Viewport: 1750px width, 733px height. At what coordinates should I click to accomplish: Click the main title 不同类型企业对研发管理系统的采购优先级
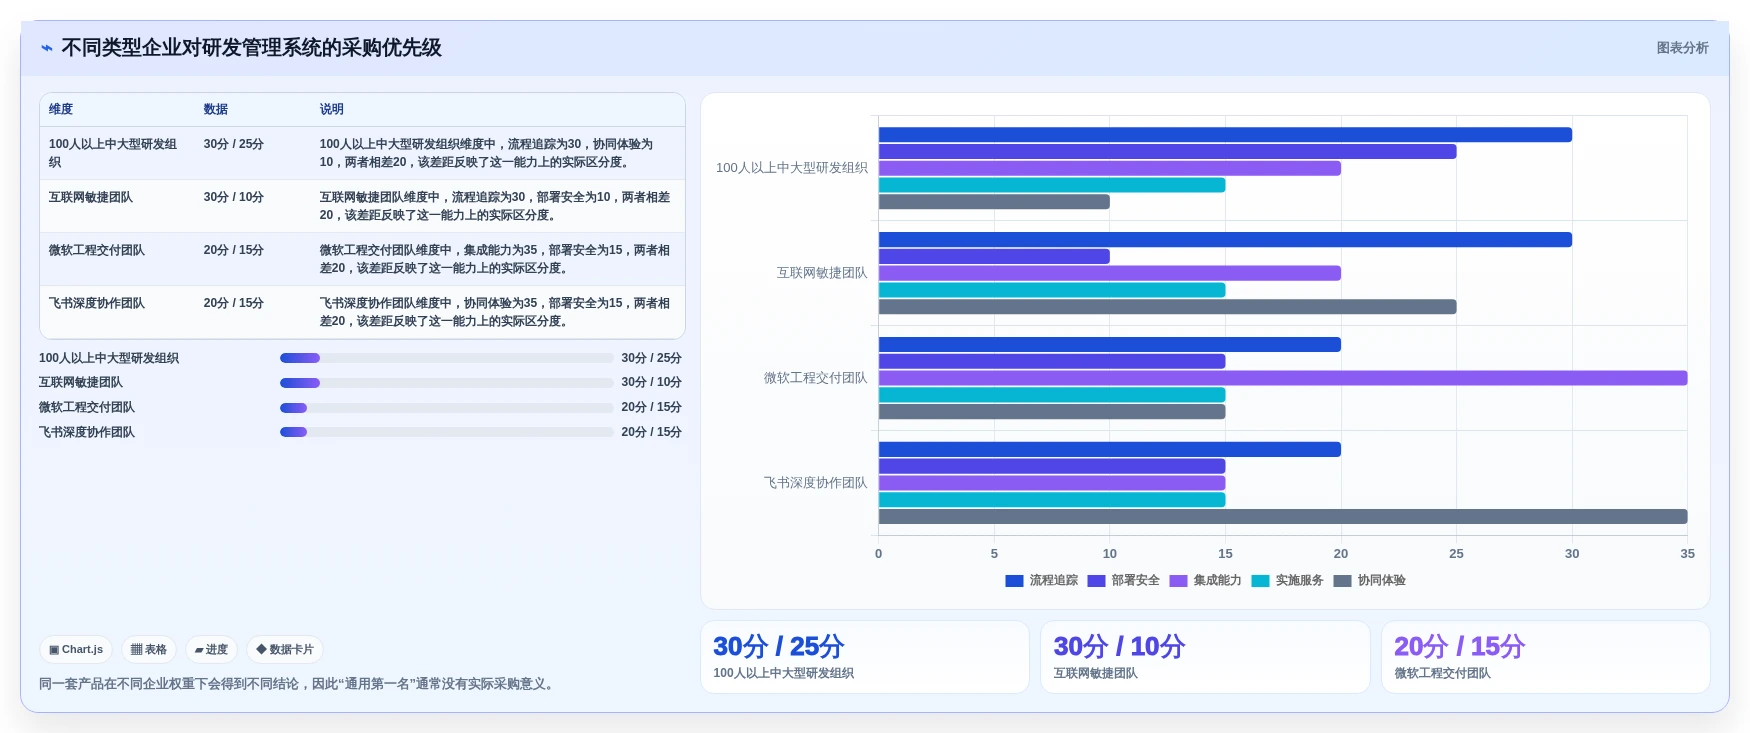coord(251,48)
